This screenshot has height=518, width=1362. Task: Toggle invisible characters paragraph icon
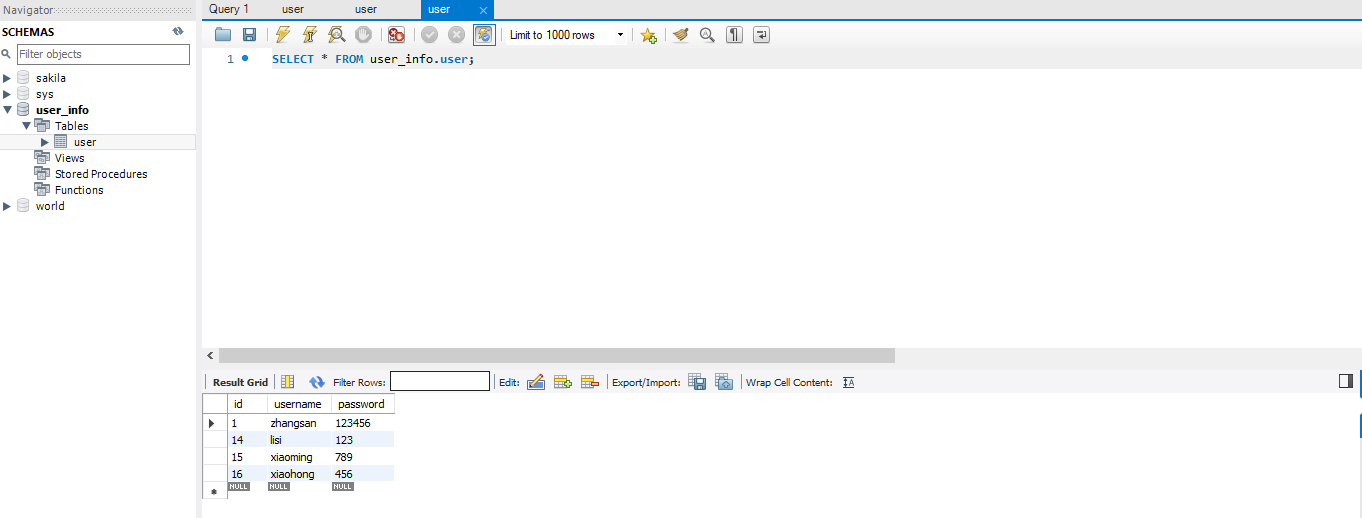click(734, 35)
